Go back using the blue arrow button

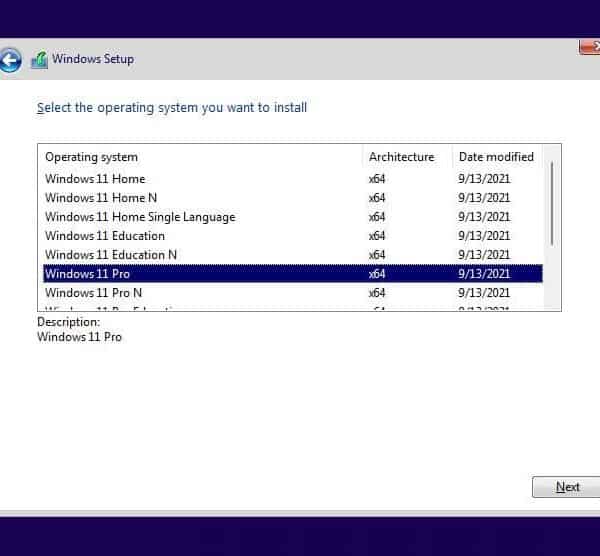pos(10,60)
